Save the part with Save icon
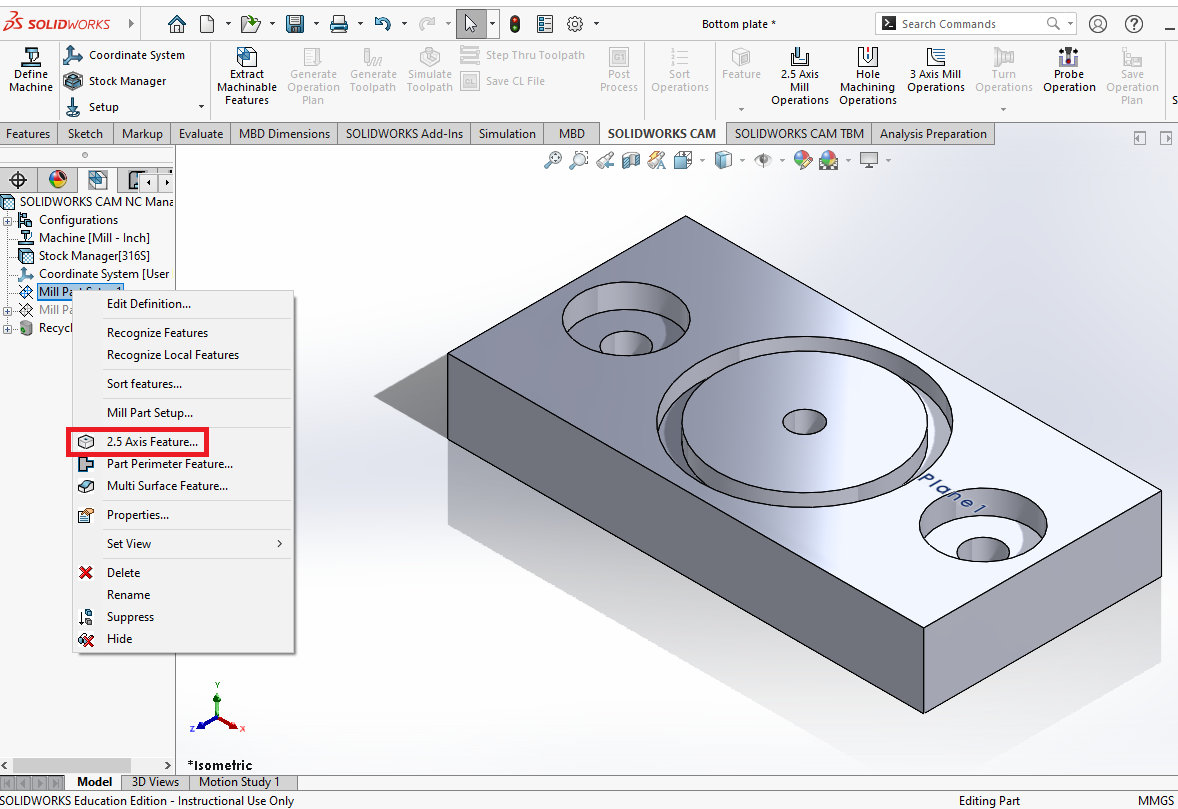 pos(295,24)
